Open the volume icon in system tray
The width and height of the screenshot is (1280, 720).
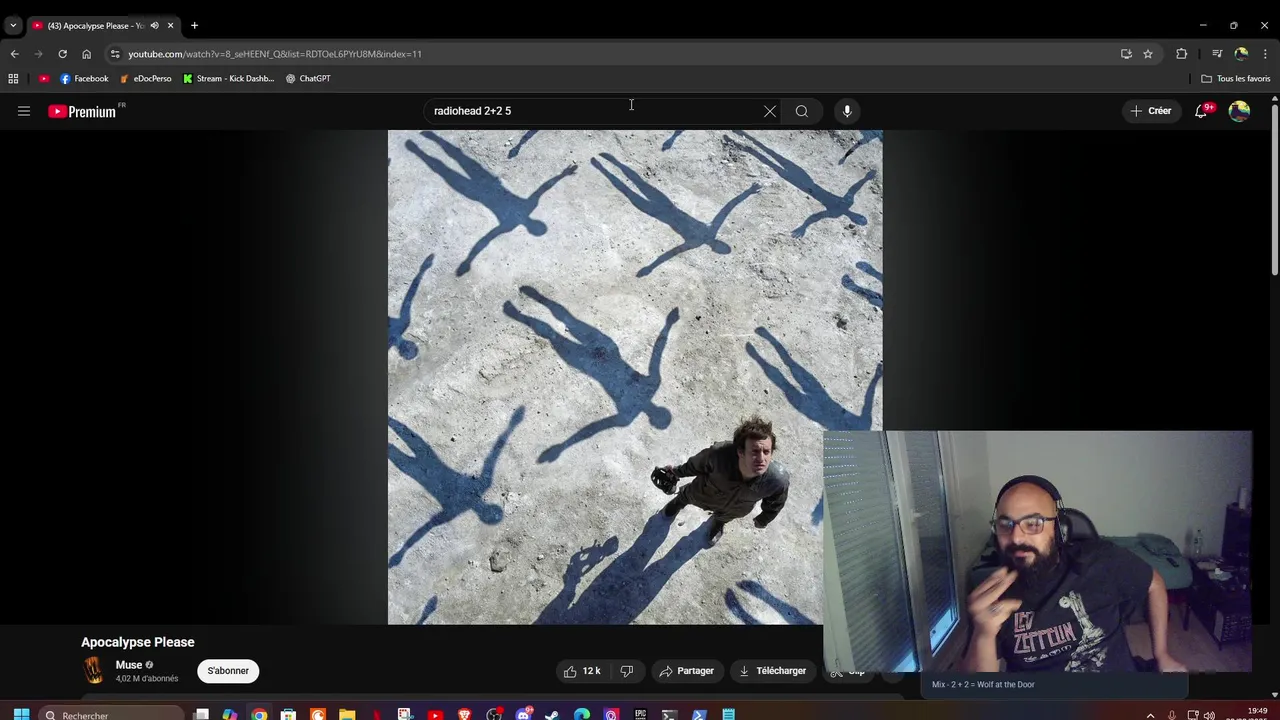tap(1209, 715)
